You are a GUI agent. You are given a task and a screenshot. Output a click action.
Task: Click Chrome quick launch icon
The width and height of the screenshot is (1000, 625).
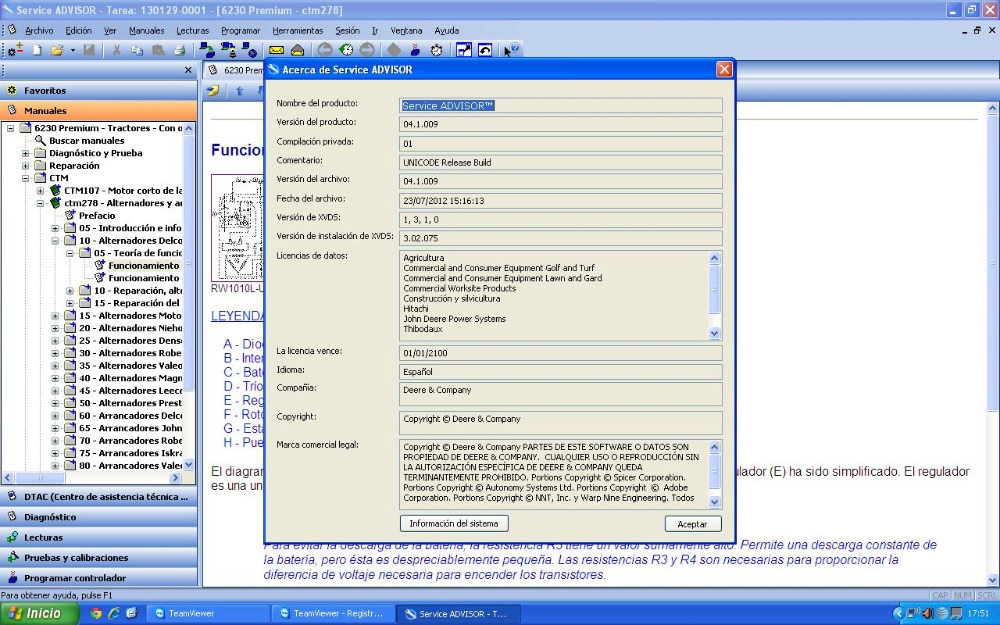pos(96,614)
